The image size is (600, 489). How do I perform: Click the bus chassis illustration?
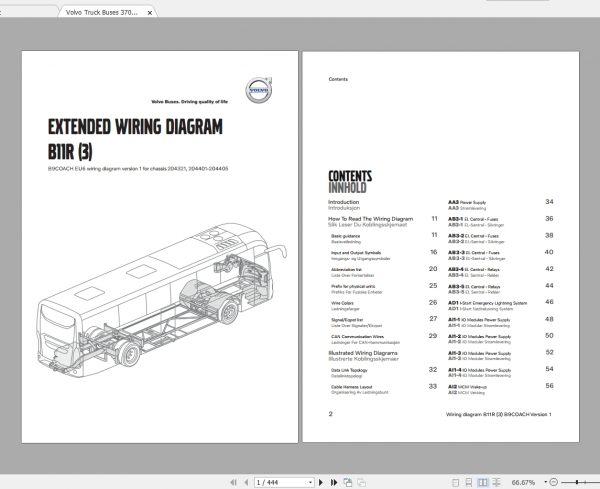pyautogui.click(x=162, y=300)
